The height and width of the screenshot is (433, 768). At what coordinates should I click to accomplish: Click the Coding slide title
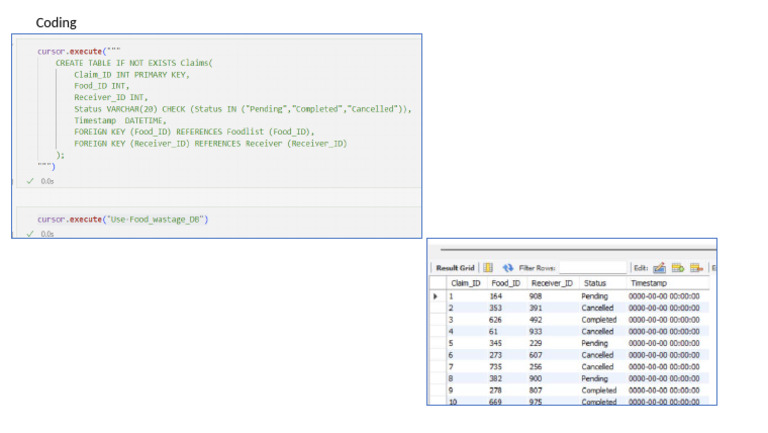click(x=56, y=23)
